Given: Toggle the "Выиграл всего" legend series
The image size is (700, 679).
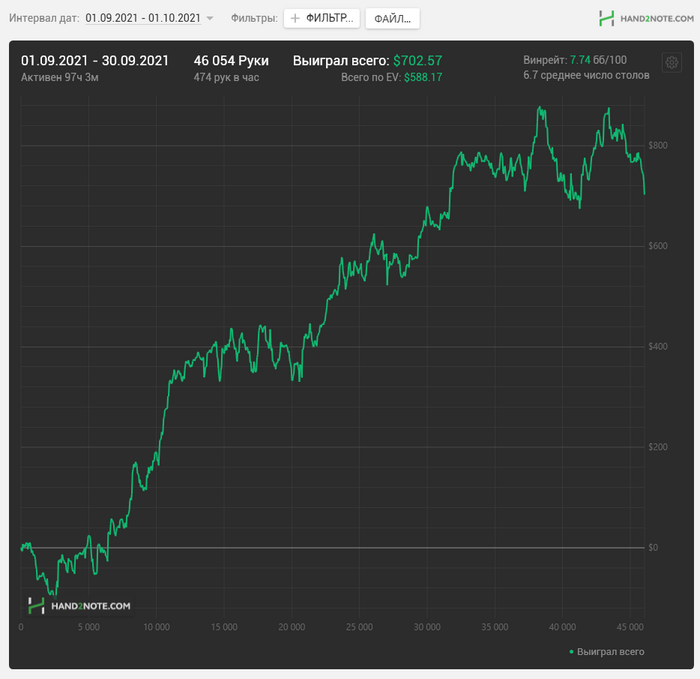Looking at the screenshot, I should [x=607, y=651].
